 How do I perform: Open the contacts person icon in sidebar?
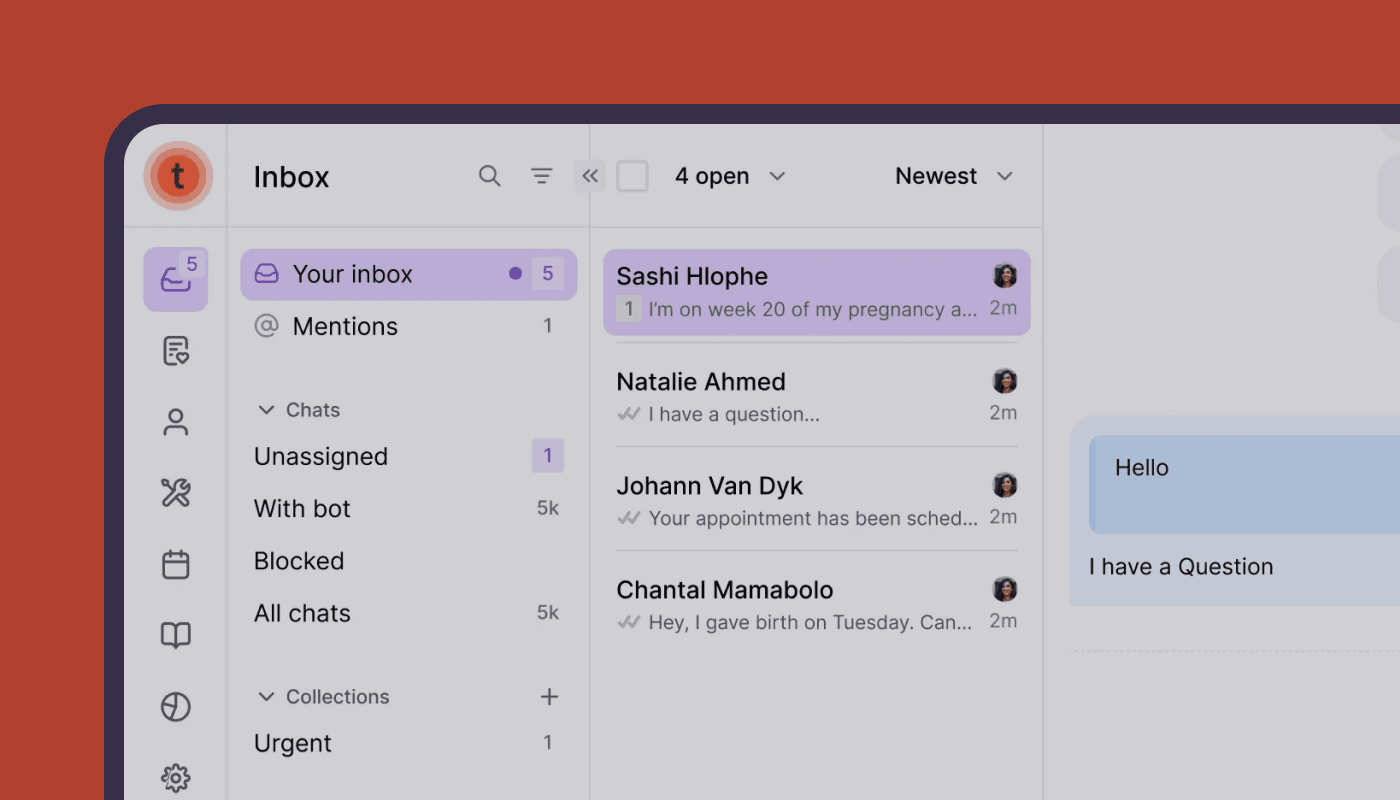pos(176,422)
